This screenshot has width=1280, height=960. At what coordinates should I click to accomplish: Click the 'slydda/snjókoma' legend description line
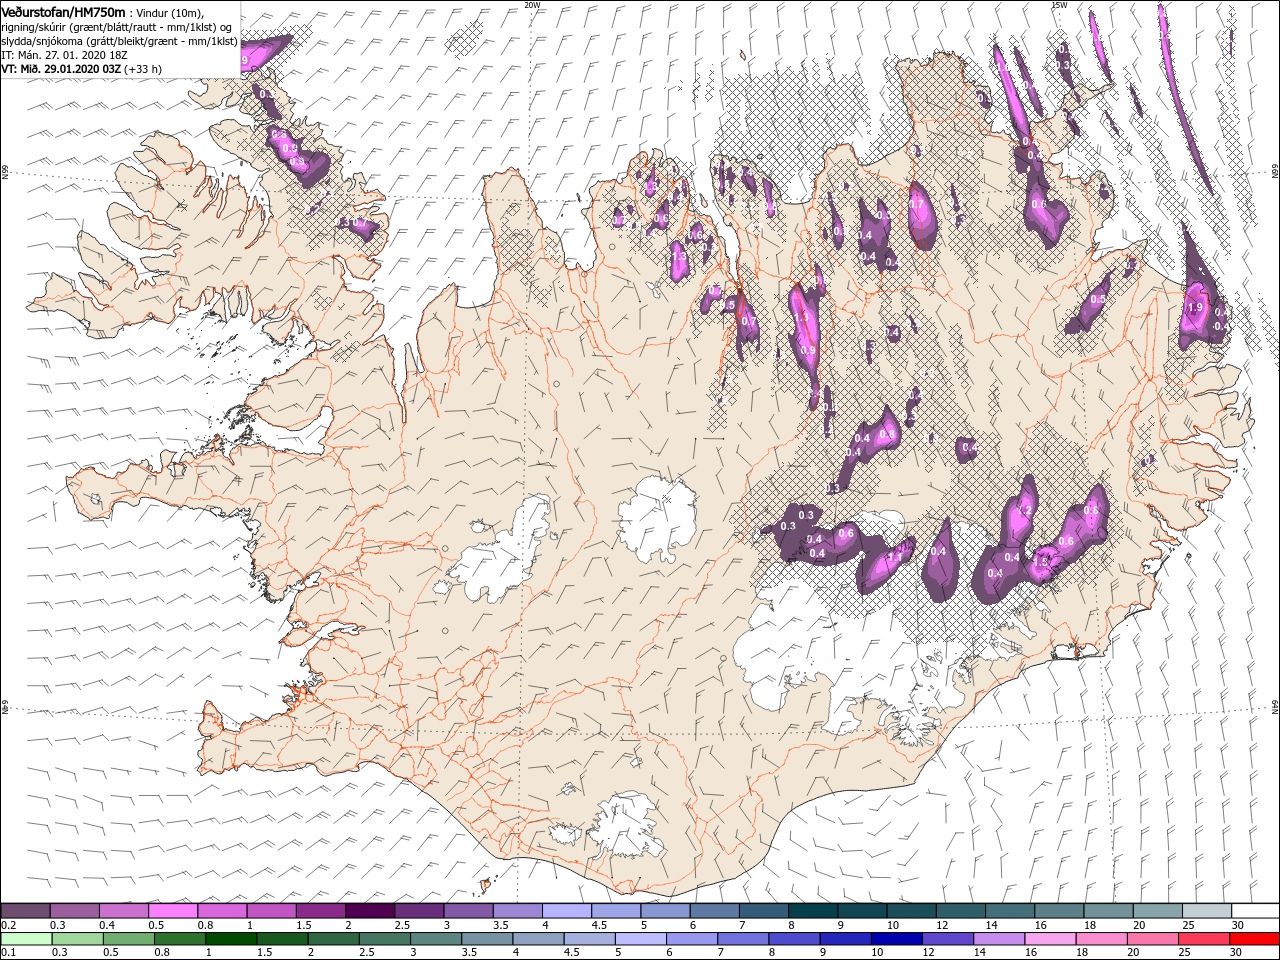click(x=119, y=41)
